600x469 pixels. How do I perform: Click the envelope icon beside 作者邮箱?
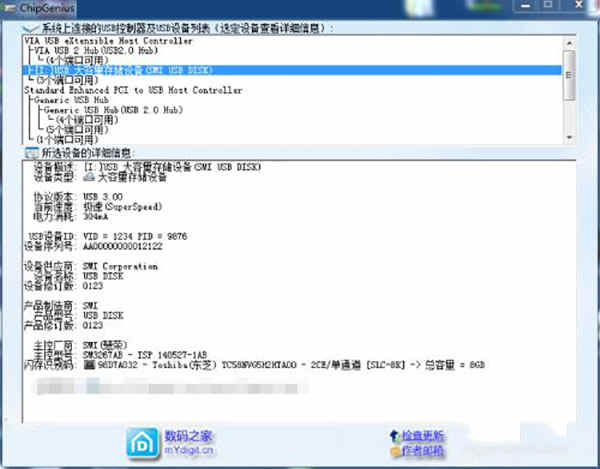coord(395,452)
